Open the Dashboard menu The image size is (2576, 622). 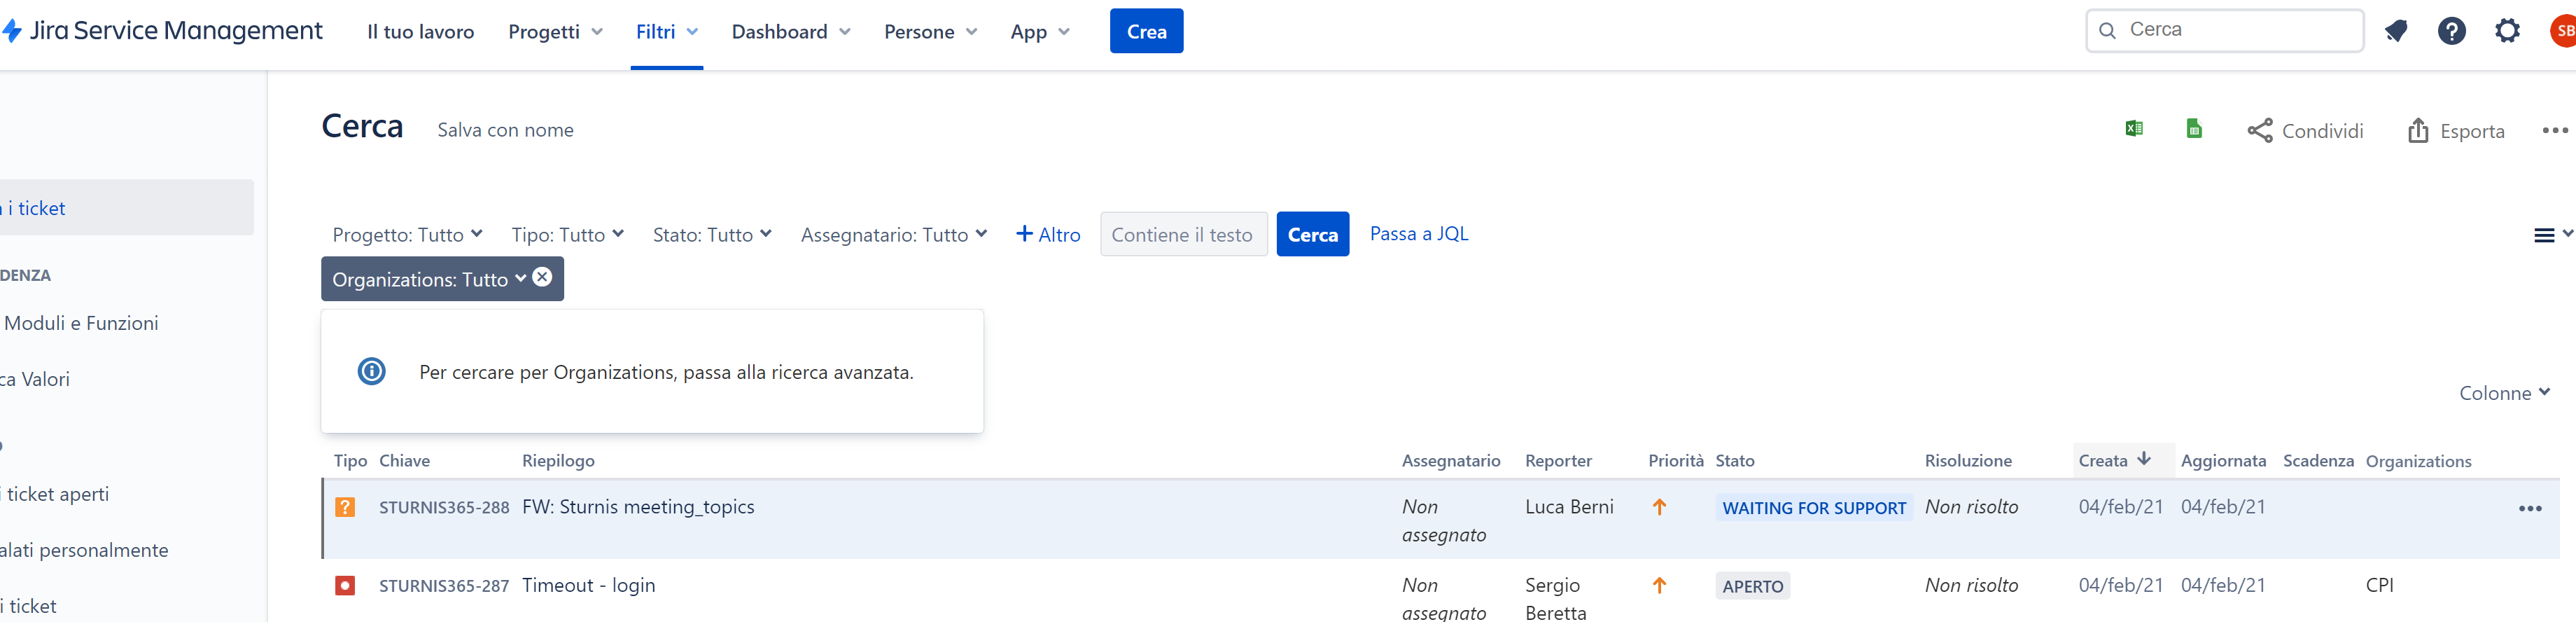pyautogui.click(x=791, y=32)
